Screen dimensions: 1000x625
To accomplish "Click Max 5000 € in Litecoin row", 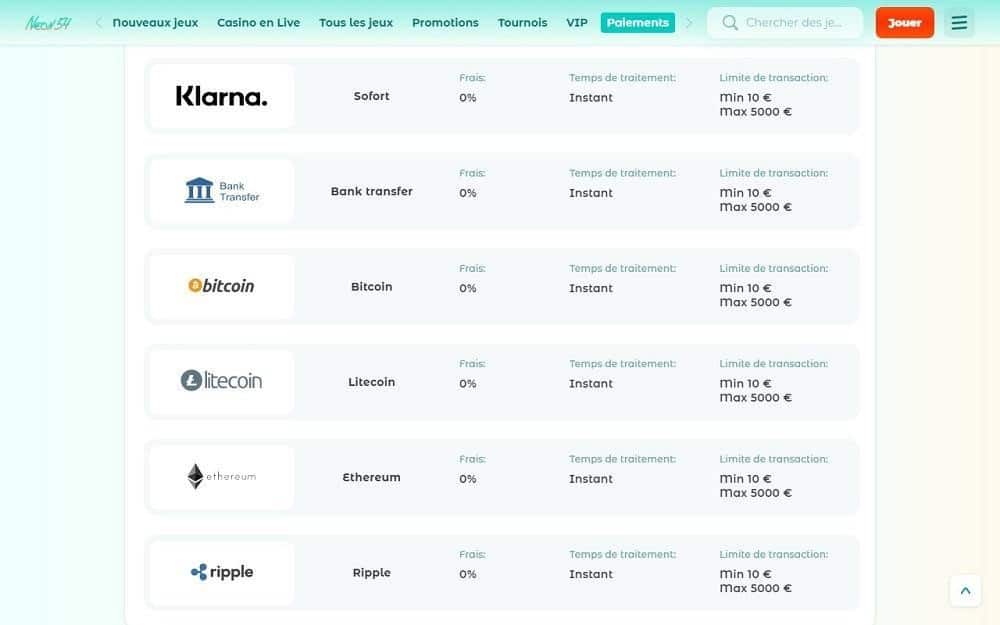I will click(756, 397).
